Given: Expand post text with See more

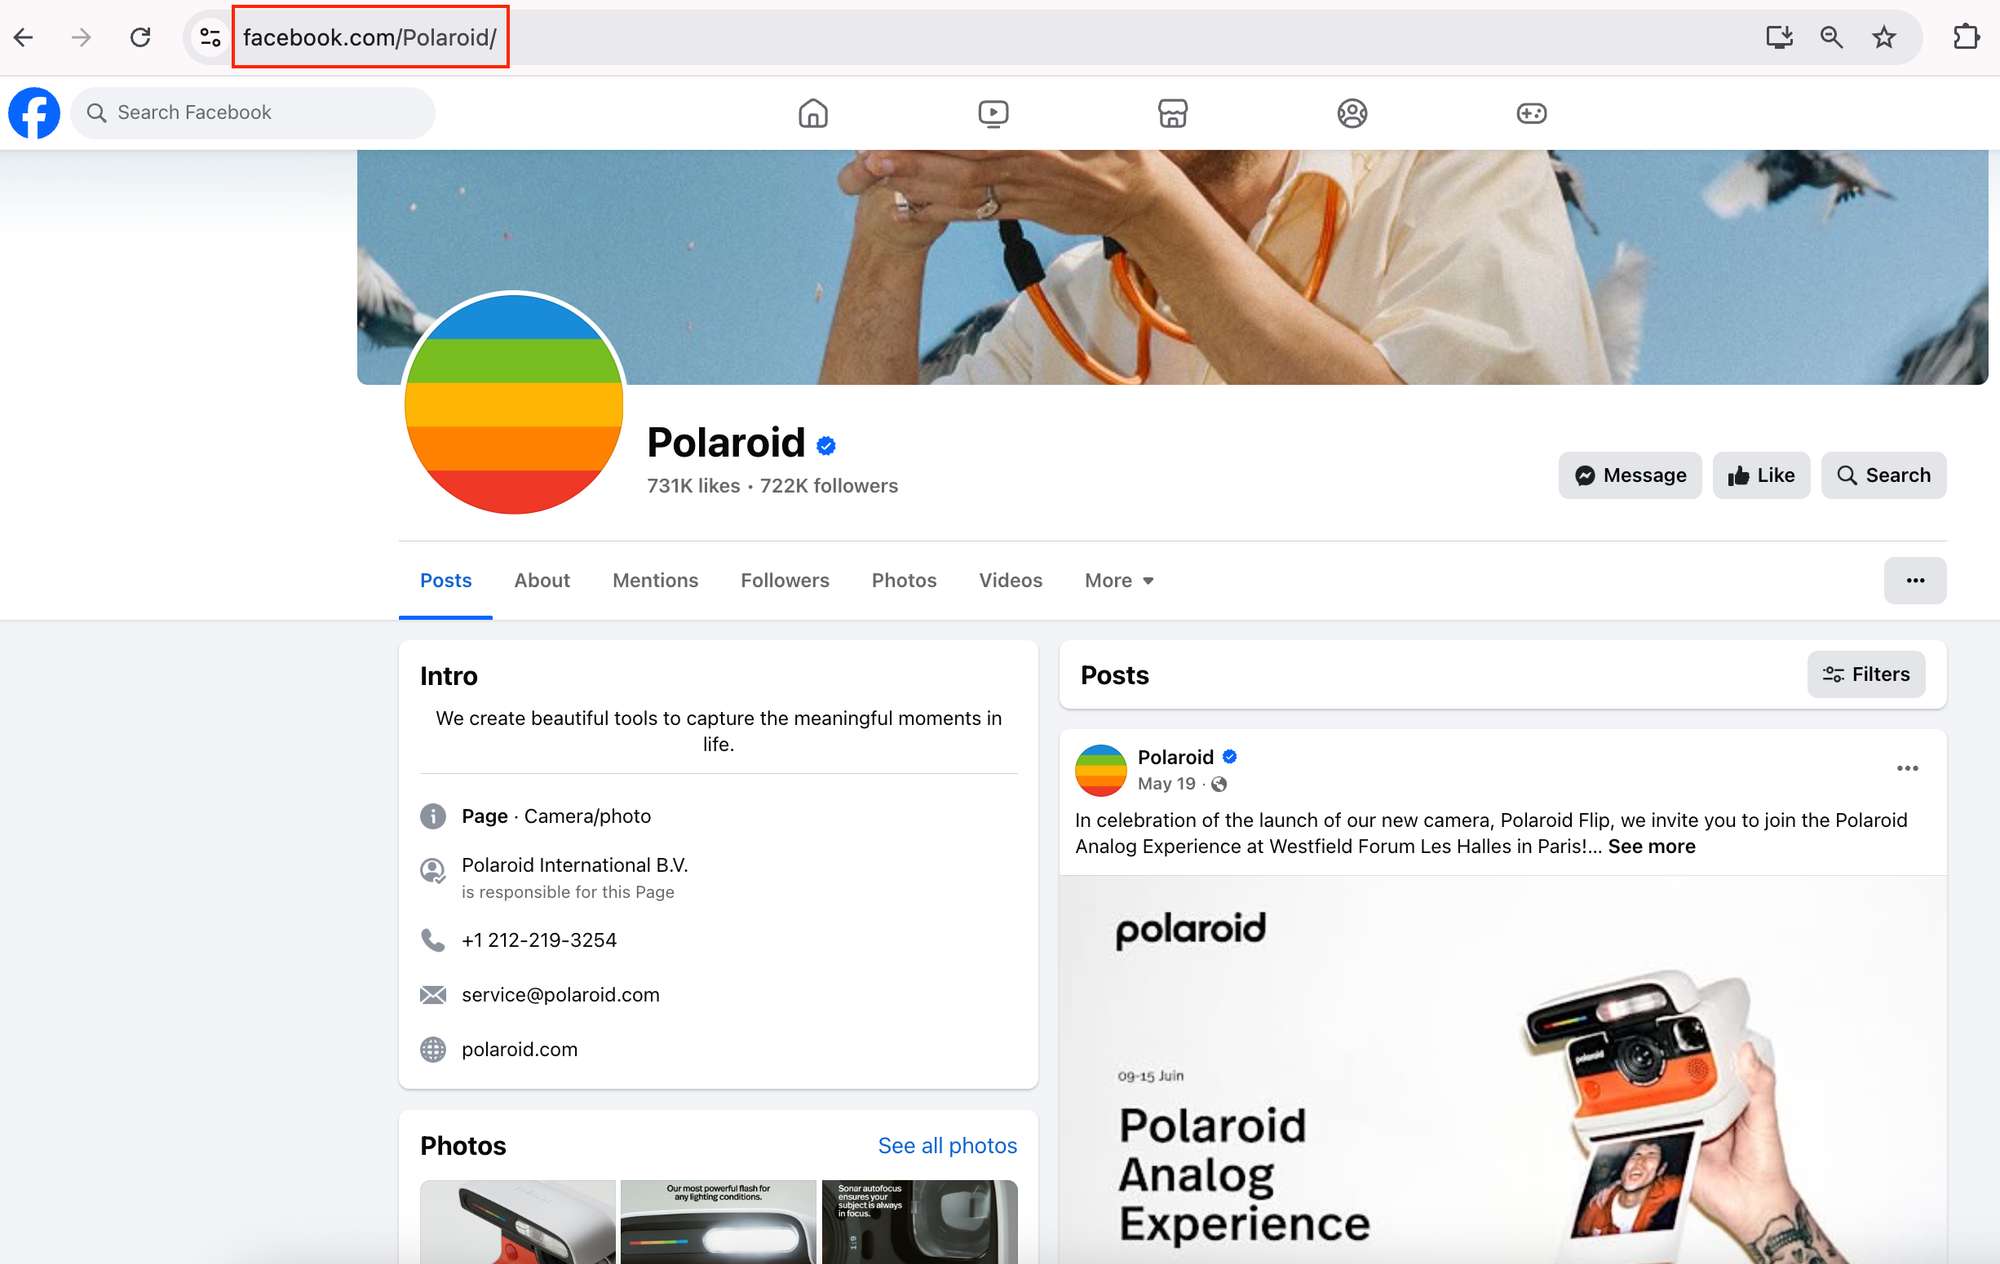Looking at the screenshot, I should click(1651, 846).
